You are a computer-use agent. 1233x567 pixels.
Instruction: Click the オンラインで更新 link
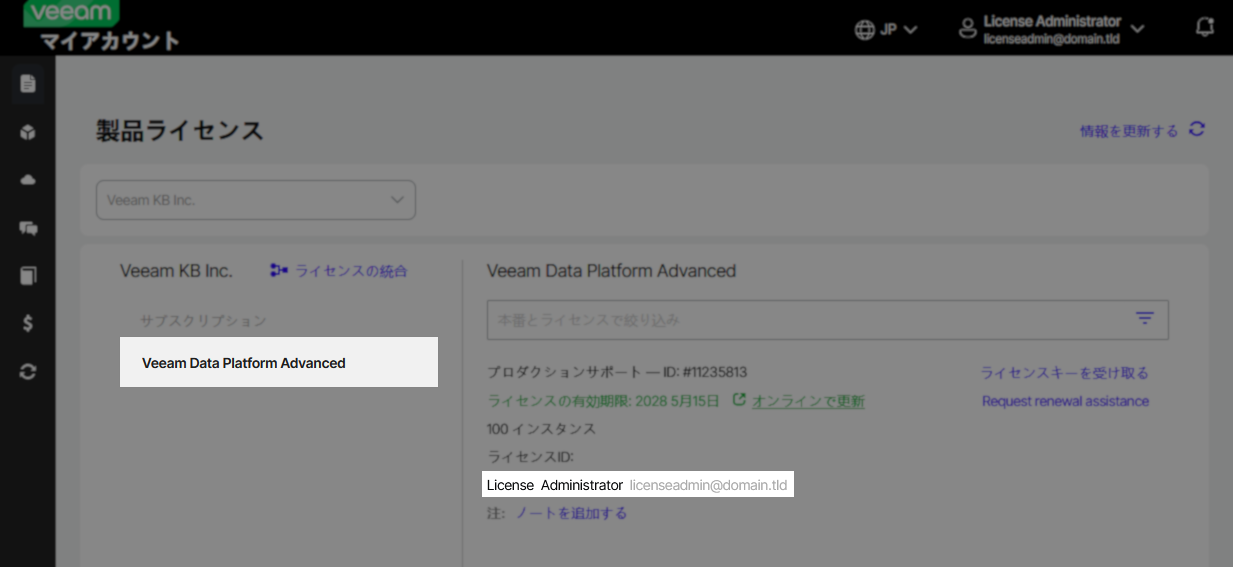[x=808, y=401]
